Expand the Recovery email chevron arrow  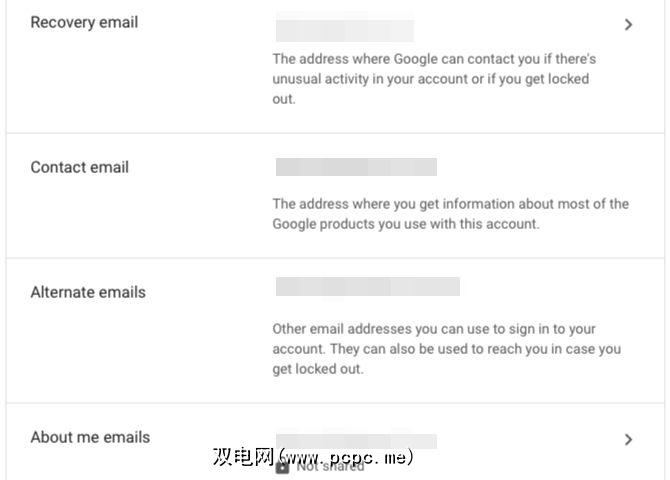coord(628,25)
